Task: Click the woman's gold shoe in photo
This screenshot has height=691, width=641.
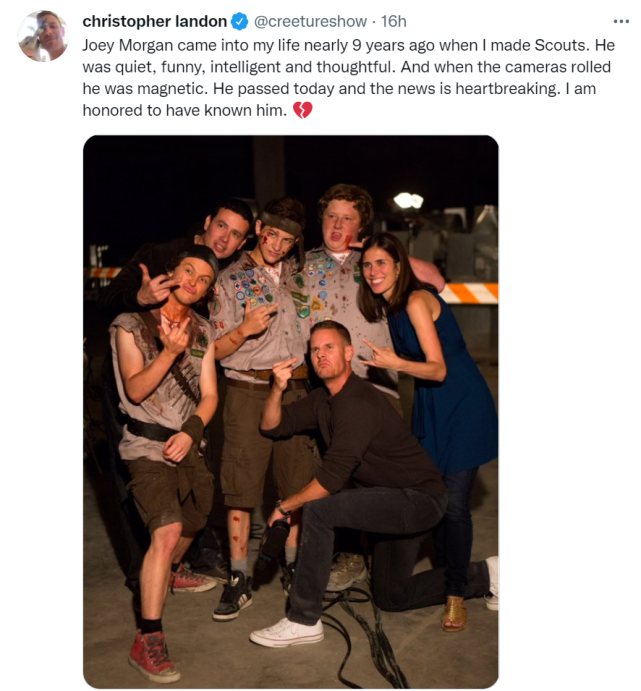Action: coord(455,609)
